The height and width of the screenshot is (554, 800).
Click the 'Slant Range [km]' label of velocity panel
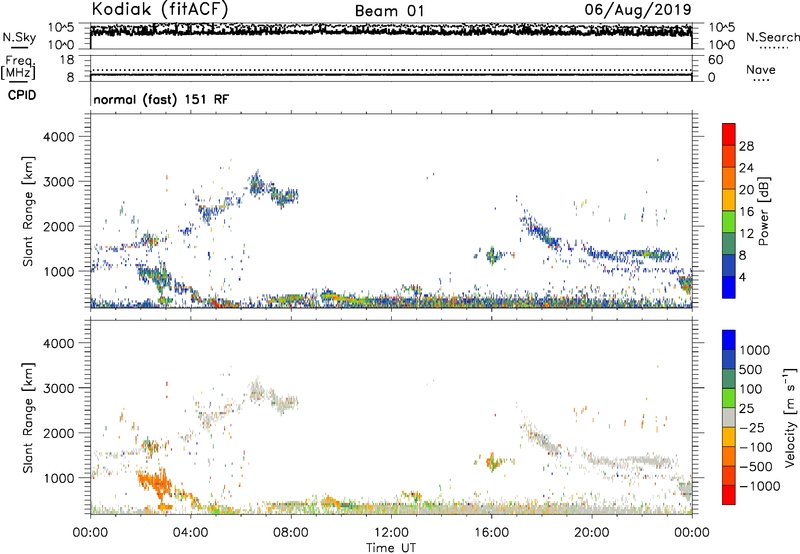[28, 417]
